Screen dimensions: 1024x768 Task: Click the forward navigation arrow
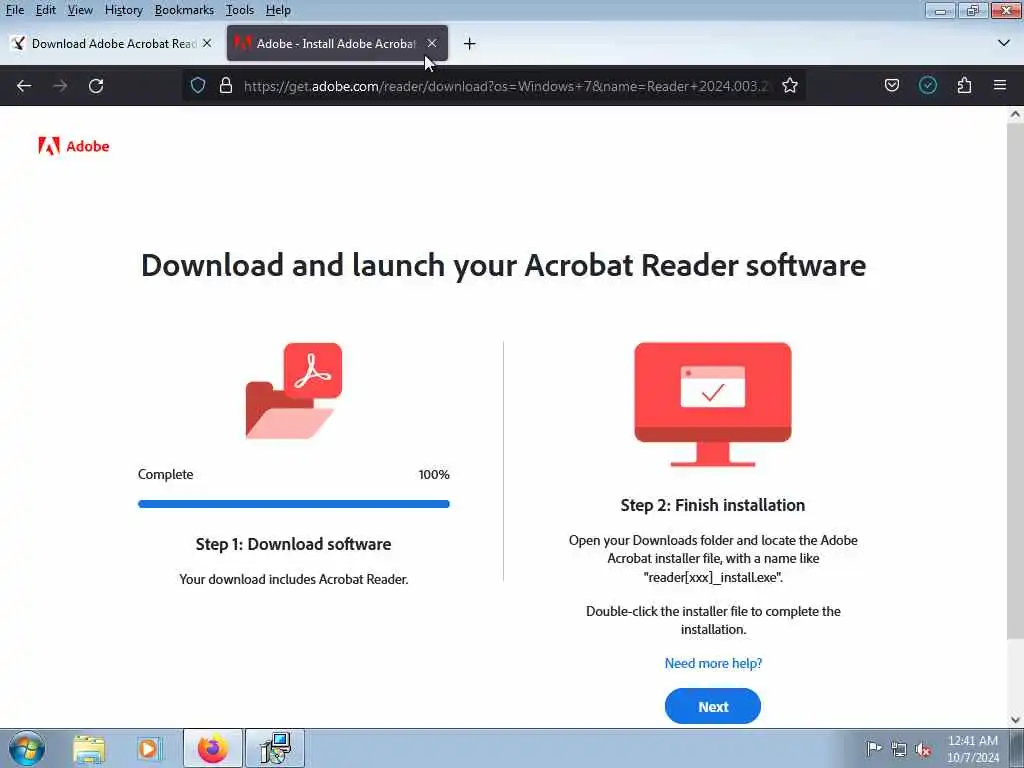coord(60,86)
